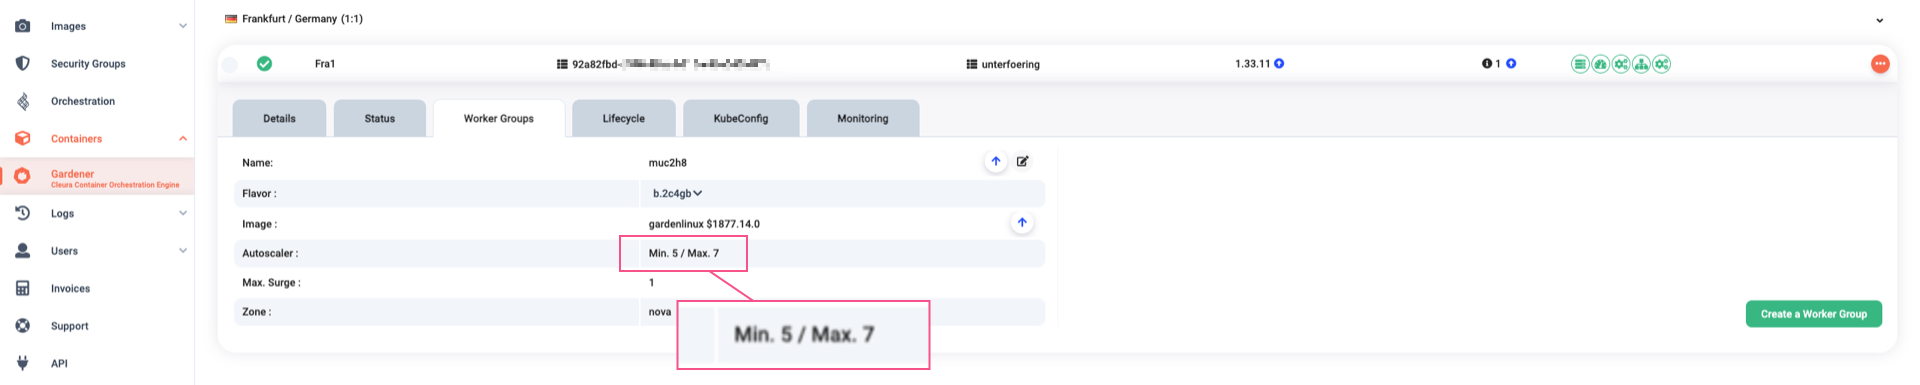This screenshot has width=1920, height=385.
Task: Click the Images camera icon in sidebar
Action: [22, 26]
